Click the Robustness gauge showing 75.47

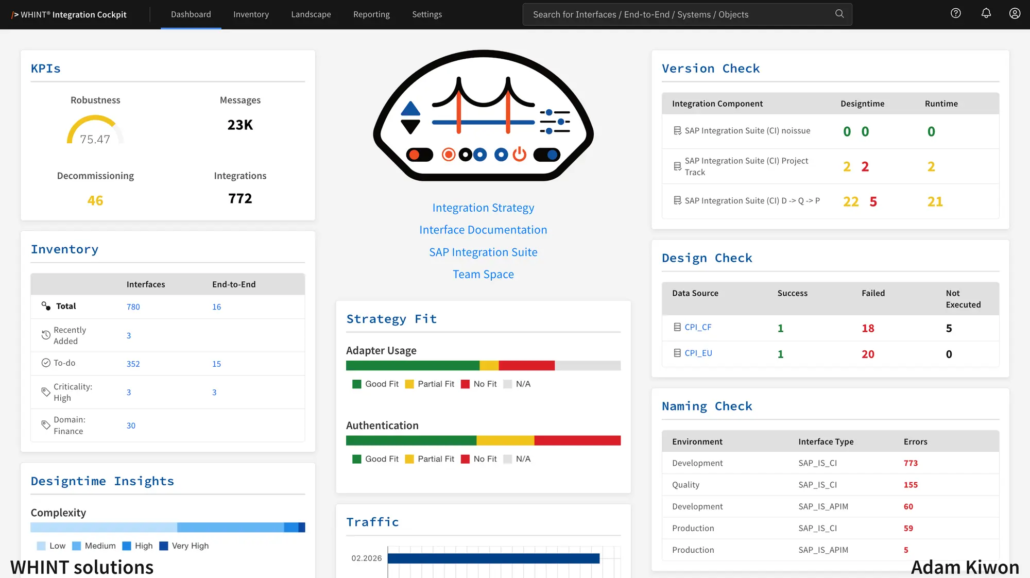95,131
